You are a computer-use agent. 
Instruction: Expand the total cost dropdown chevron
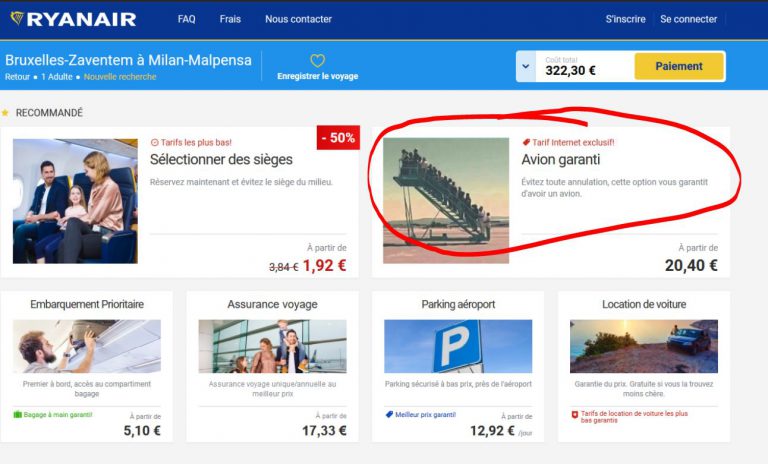[x=525, y=66]
